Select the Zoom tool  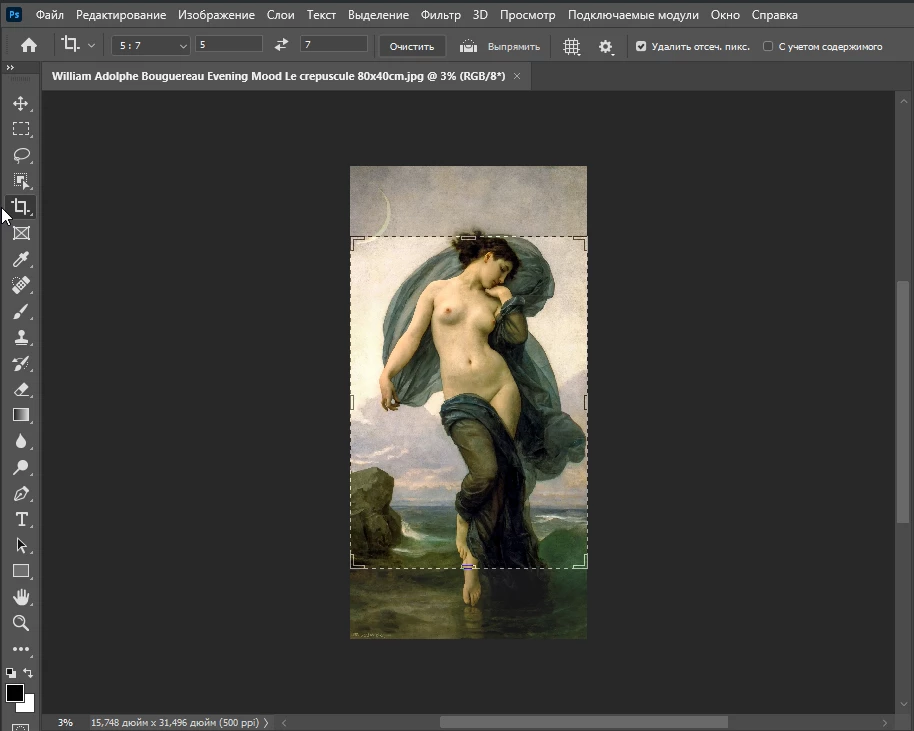click(20, 623)
